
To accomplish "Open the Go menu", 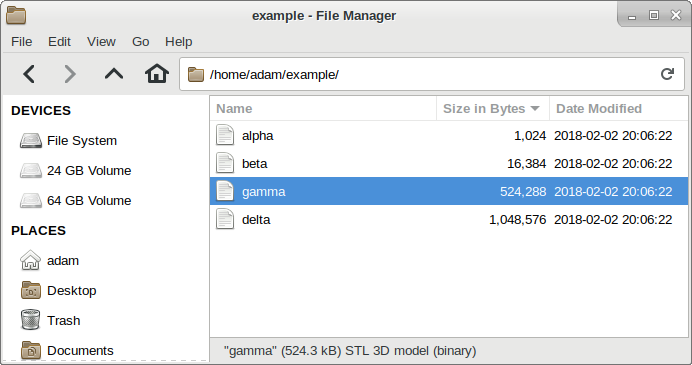I will click(x=140, y=41).
